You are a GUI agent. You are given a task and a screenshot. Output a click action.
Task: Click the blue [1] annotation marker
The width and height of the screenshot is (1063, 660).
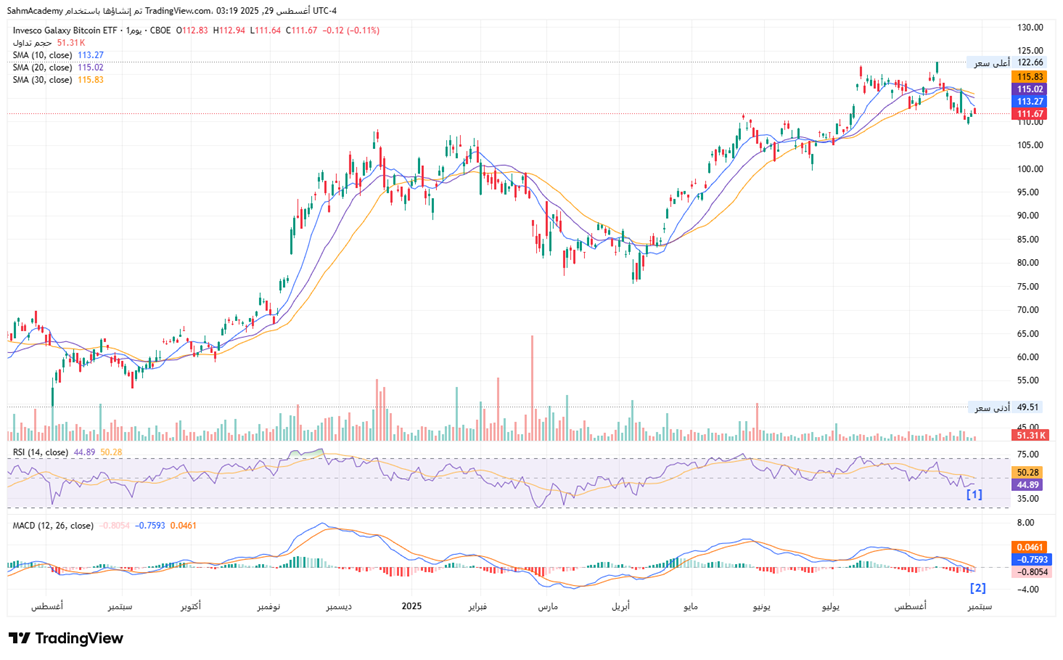(x=973, y=494)
